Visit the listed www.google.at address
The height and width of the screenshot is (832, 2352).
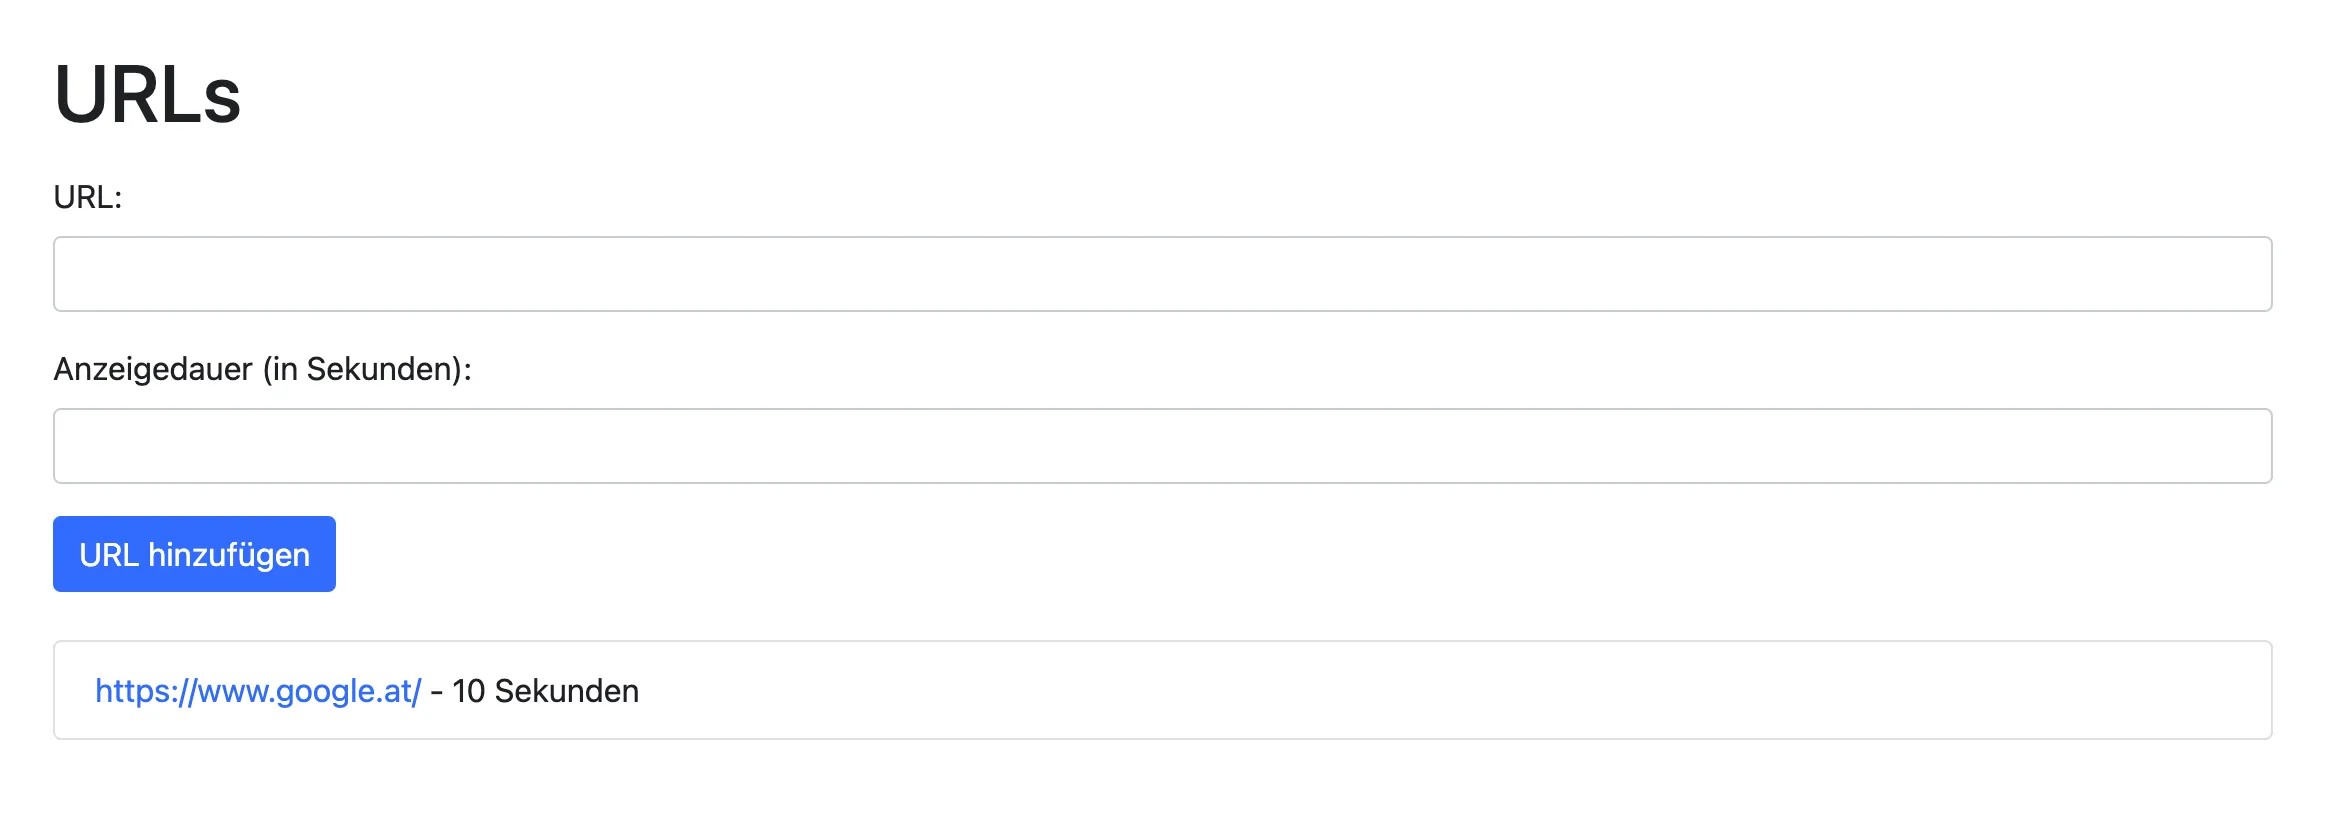pos(258,691)
